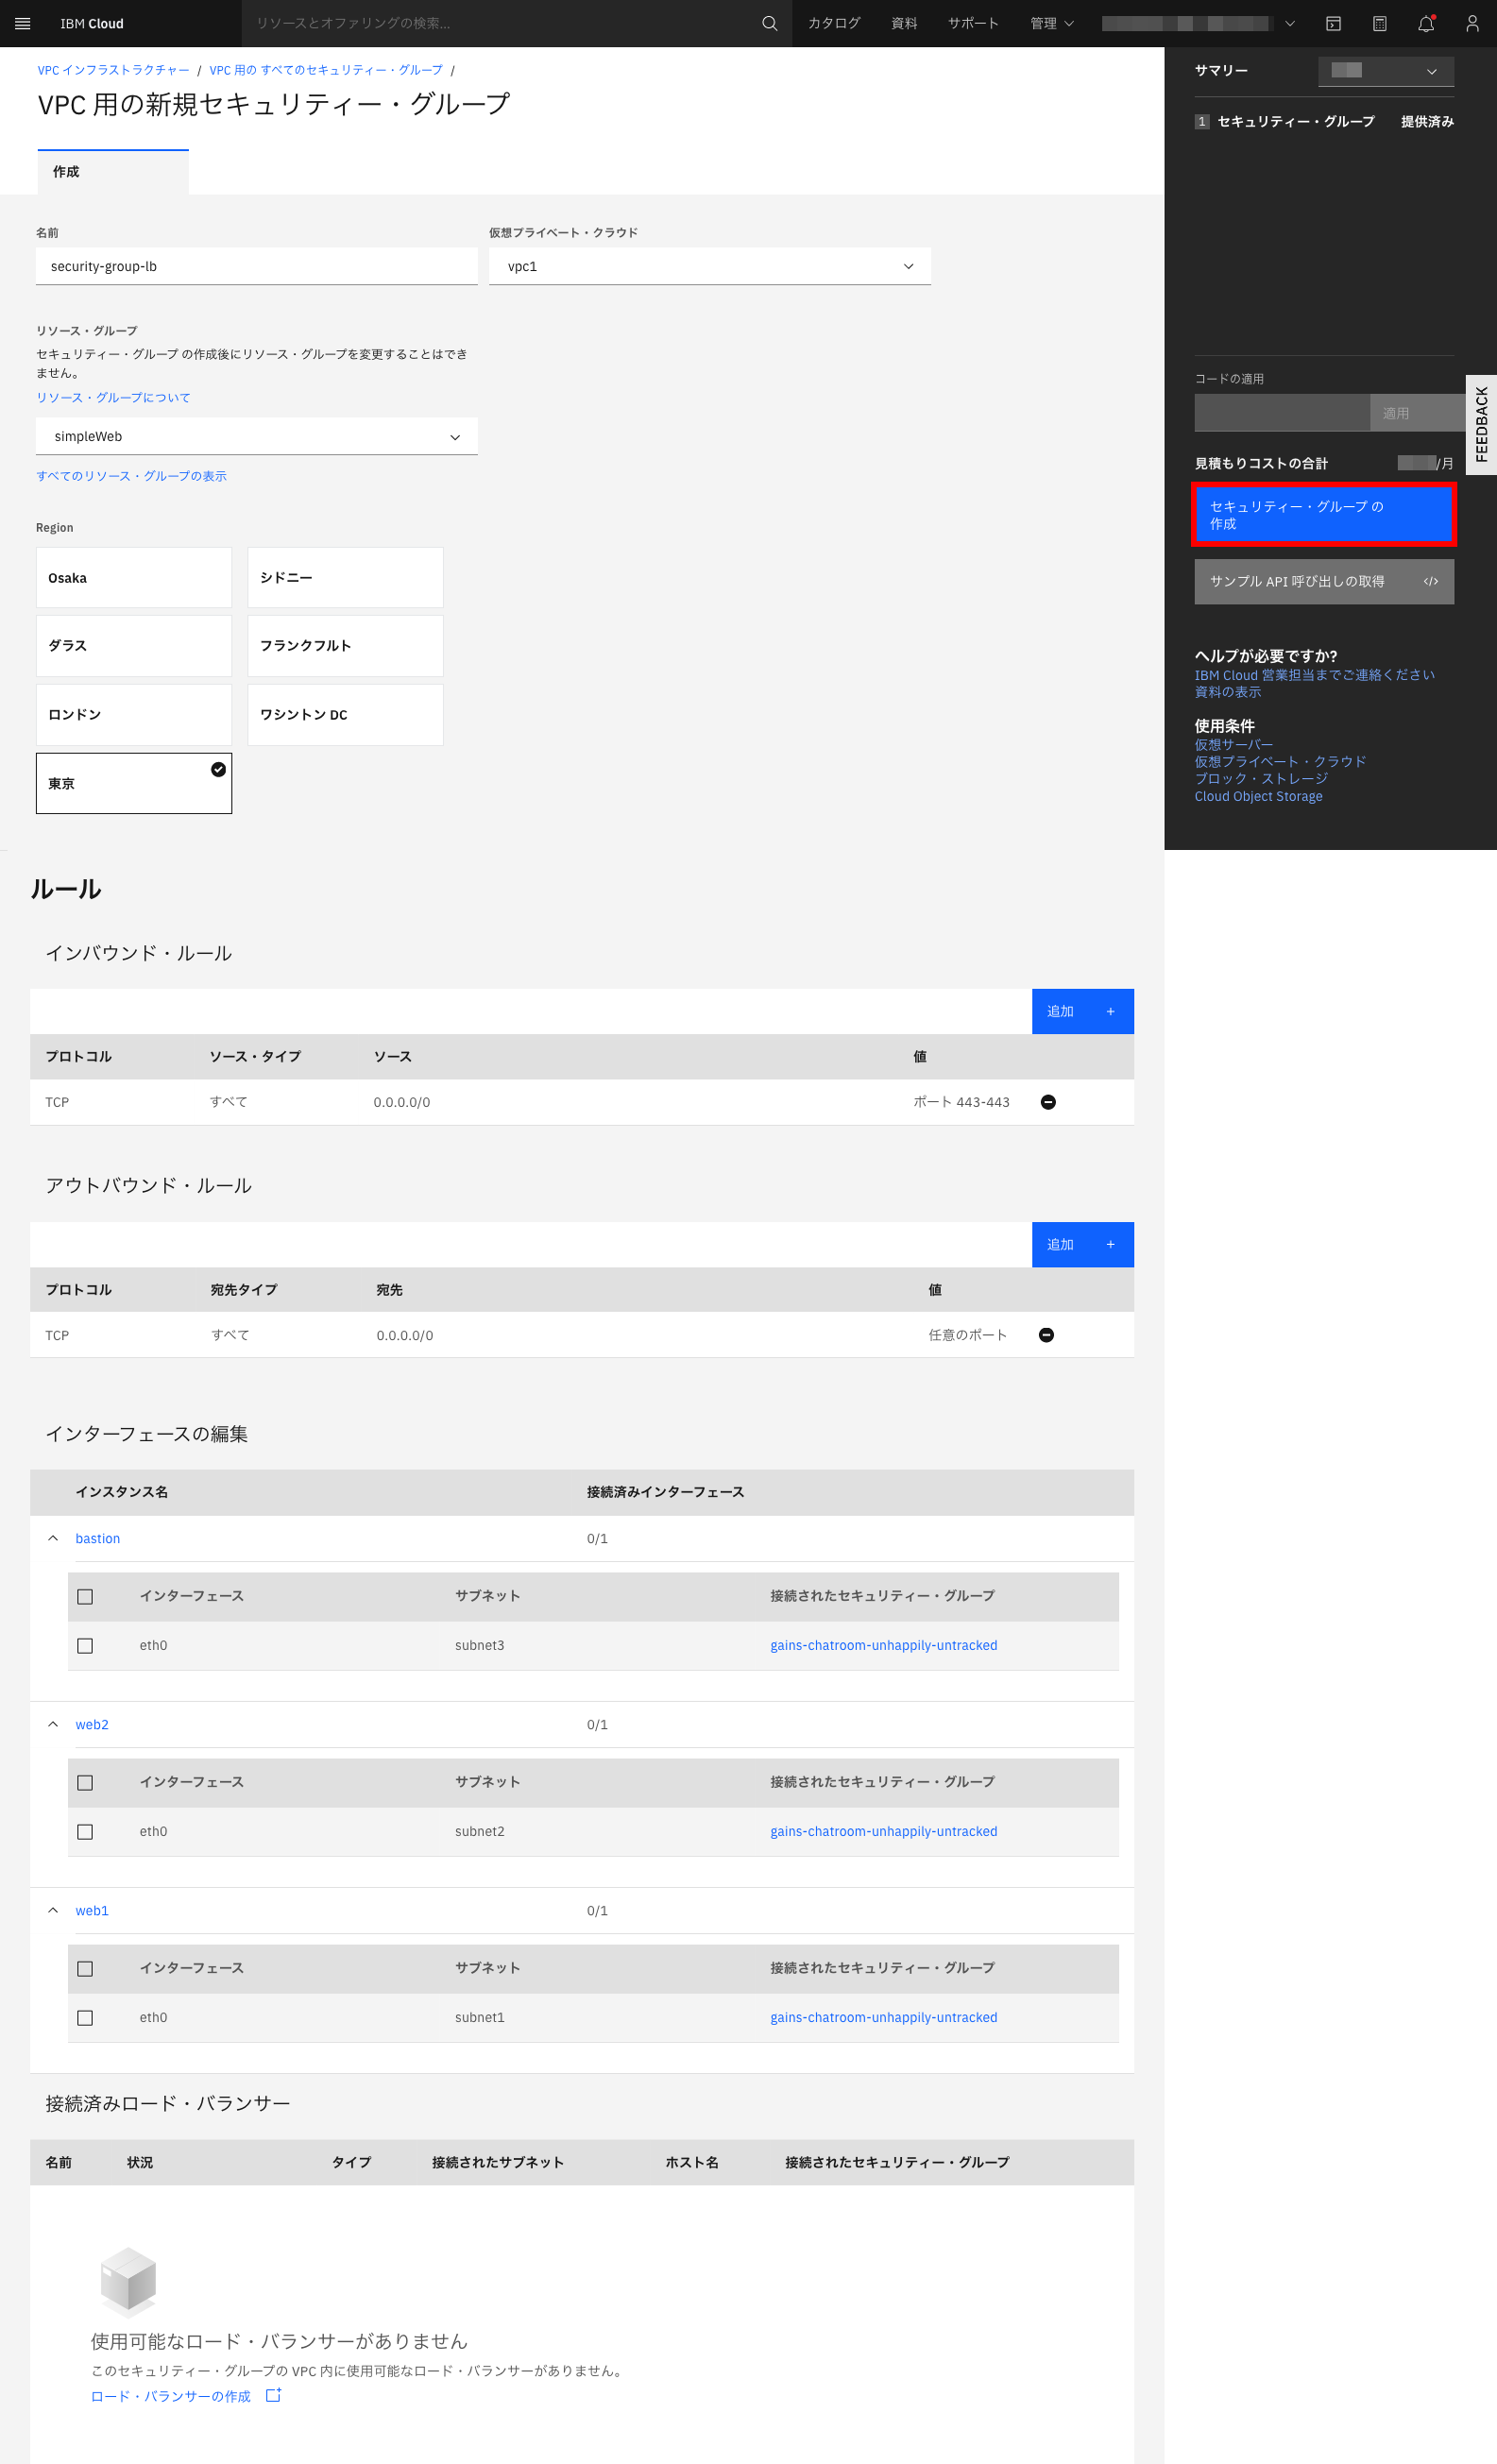Image resolution: width=1497 pixels, height=2464 pixels.
Task: Remove the inbound TCP 443 rule
Action: pyautogui.click(x=1048, y=1102)
